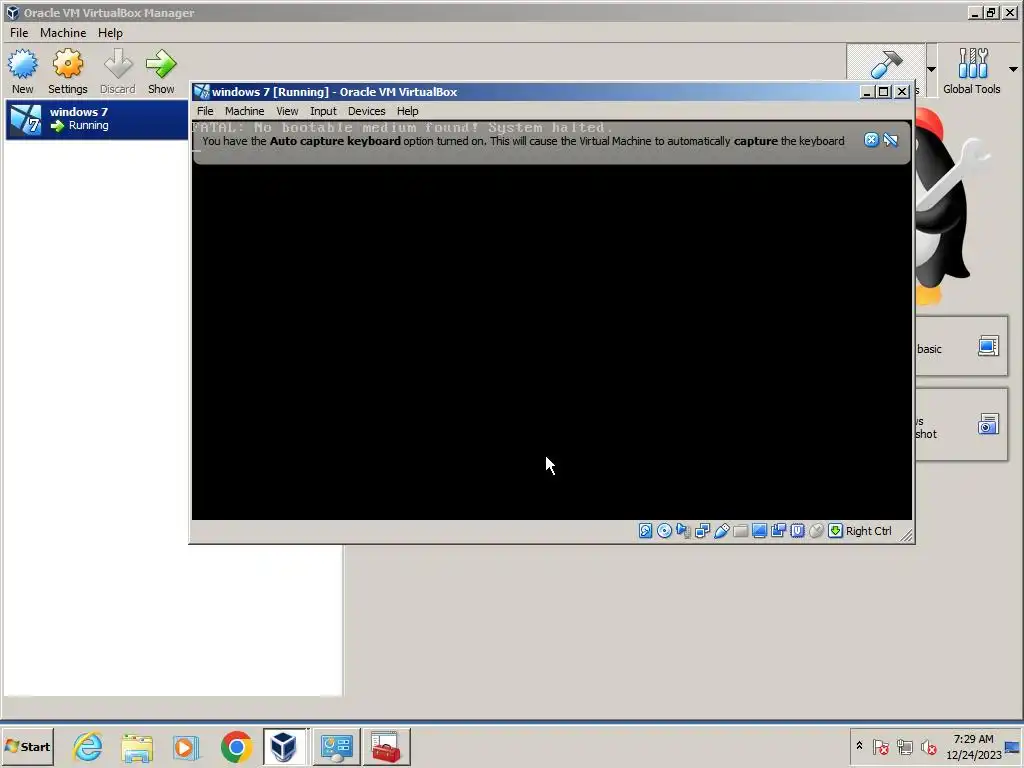Open File menu in VM window
The width and height of the screenshot is (1024, 768).
205,111
